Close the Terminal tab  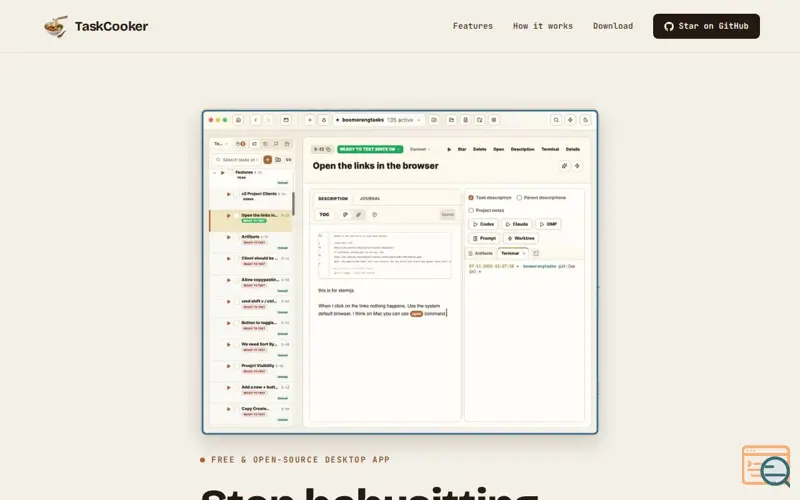pos(524,254)
